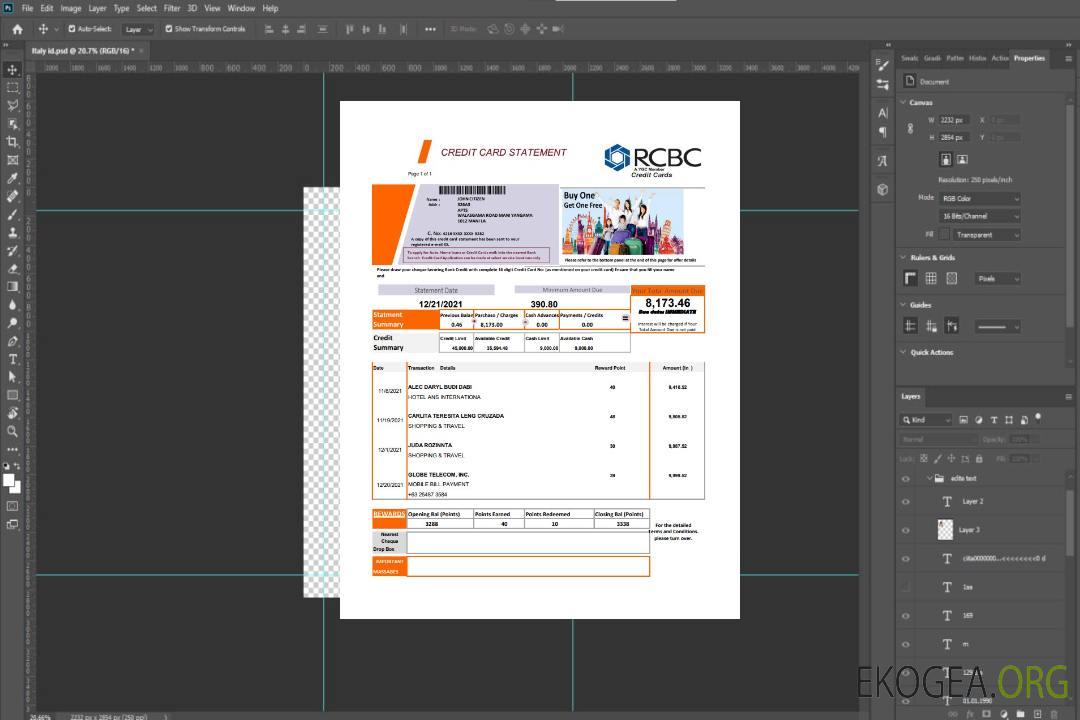Select the Eyedropper tool

(x=12, y=178)
